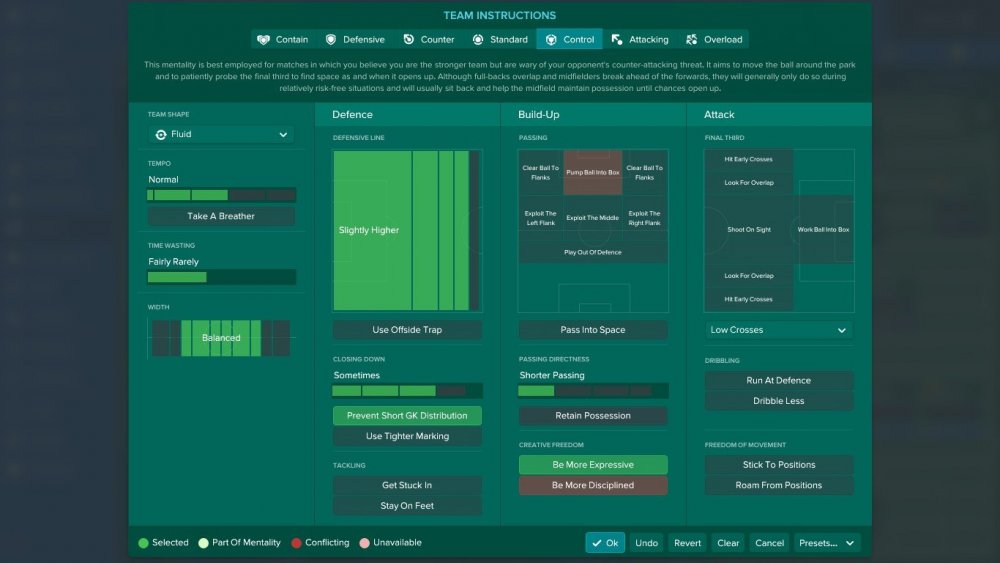This screenshot has width=1000, height=563.
Task: Click the Counter mentality icon
Action: point(409,40)
